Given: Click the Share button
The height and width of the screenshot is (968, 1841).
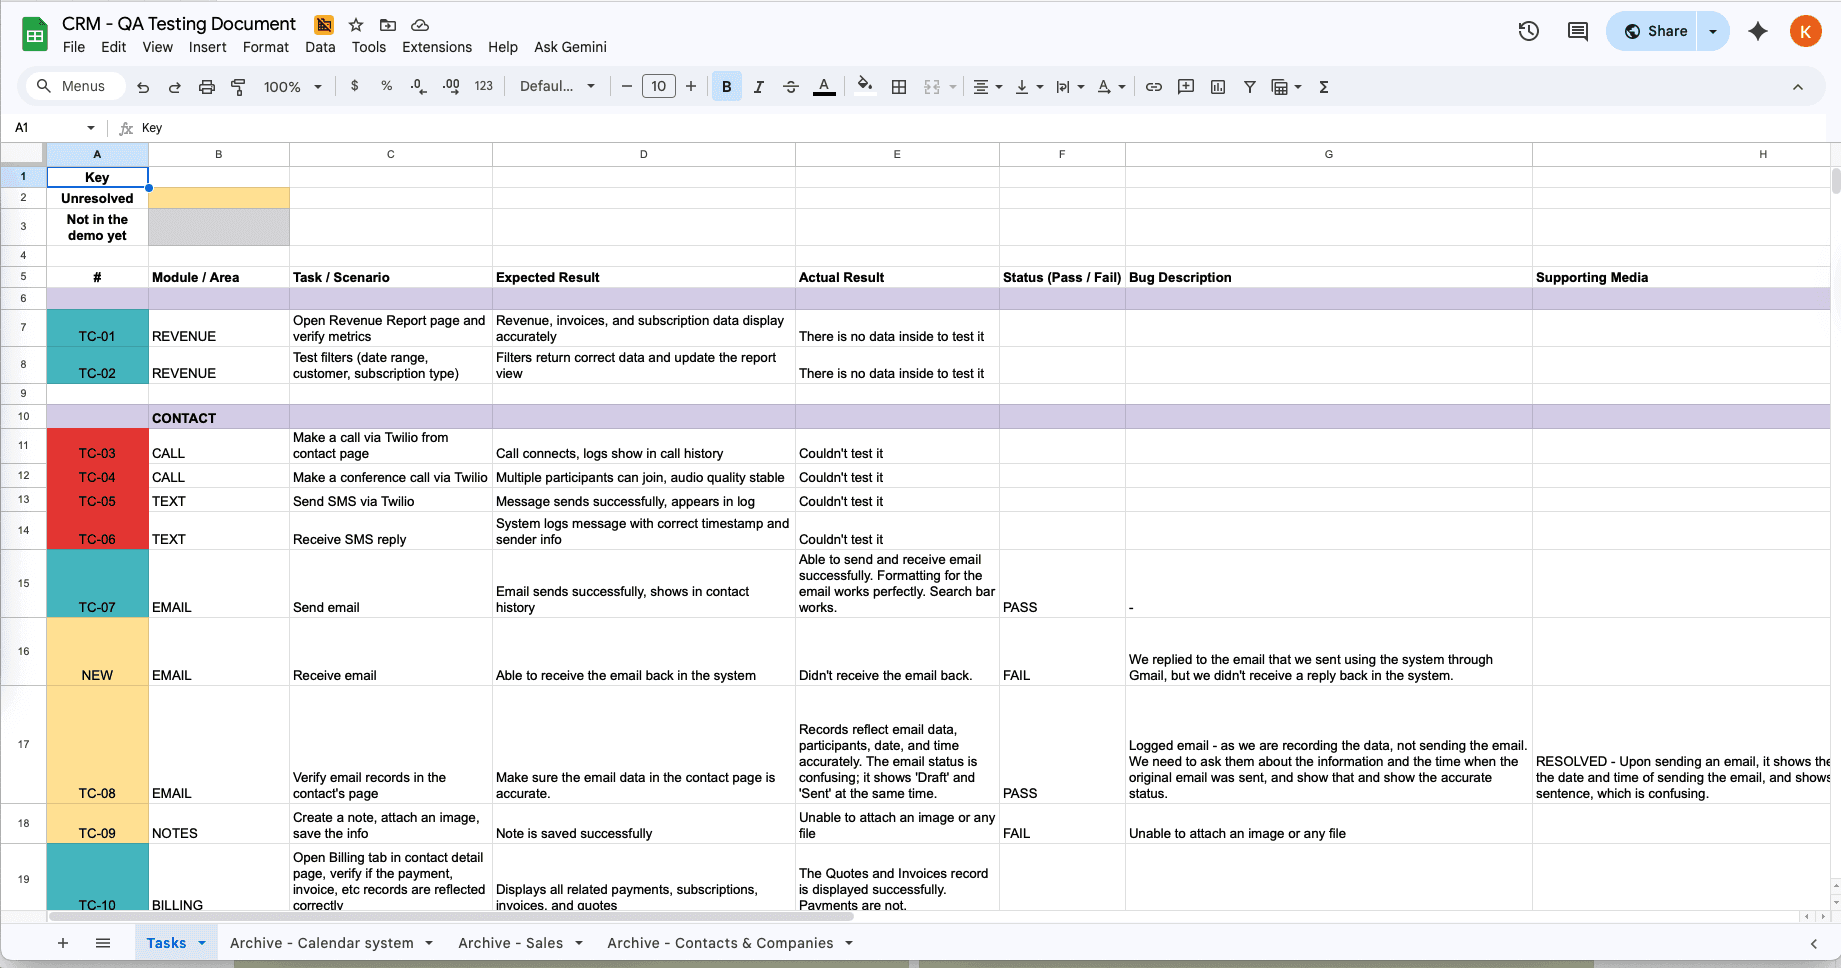Looking at the screenshot, I should point(1654,31).
